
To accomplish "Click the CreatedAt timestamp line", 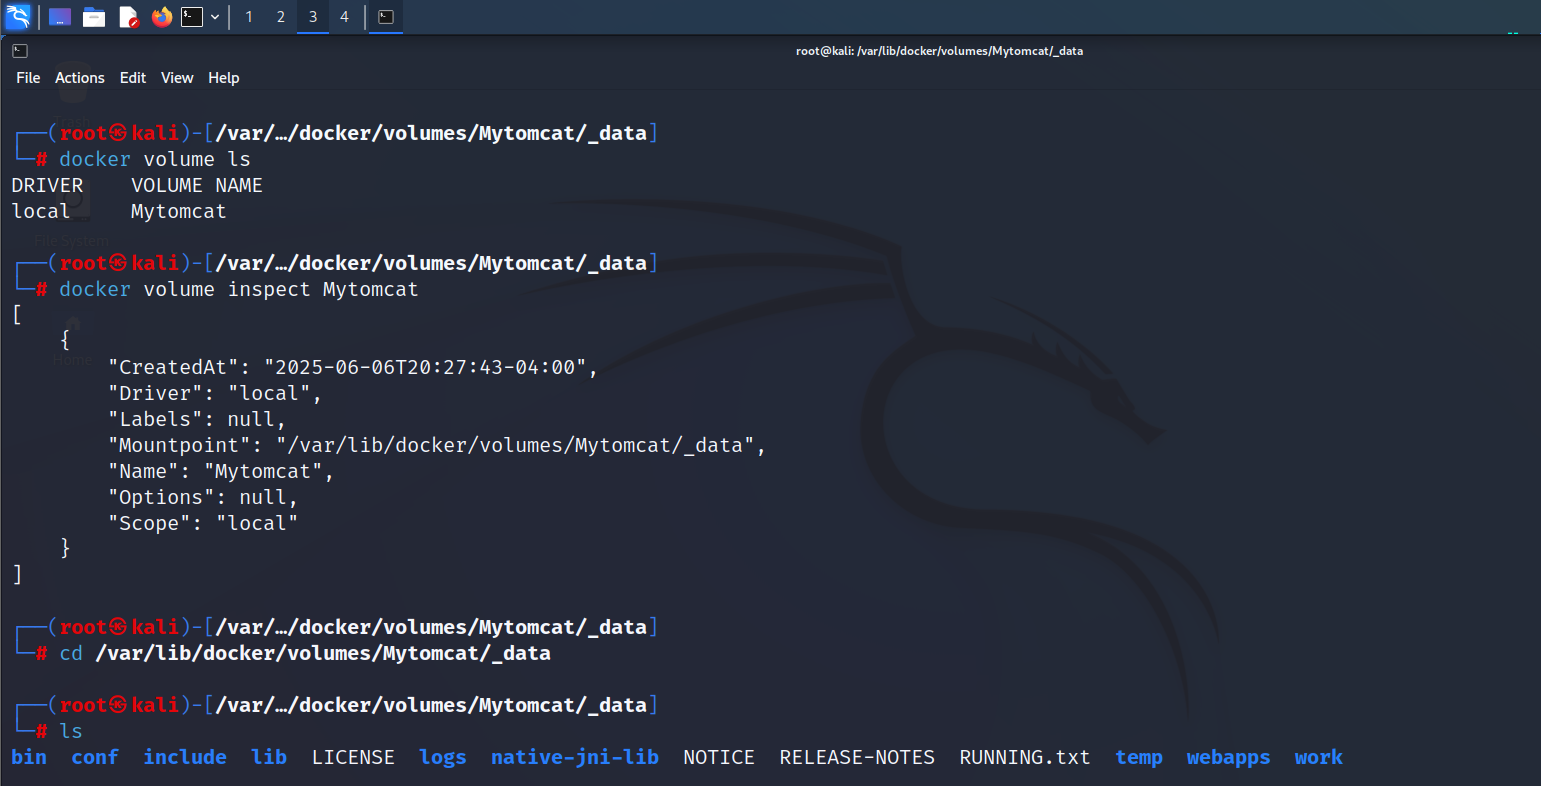I will pyautogui.click(x=353, y=367).
